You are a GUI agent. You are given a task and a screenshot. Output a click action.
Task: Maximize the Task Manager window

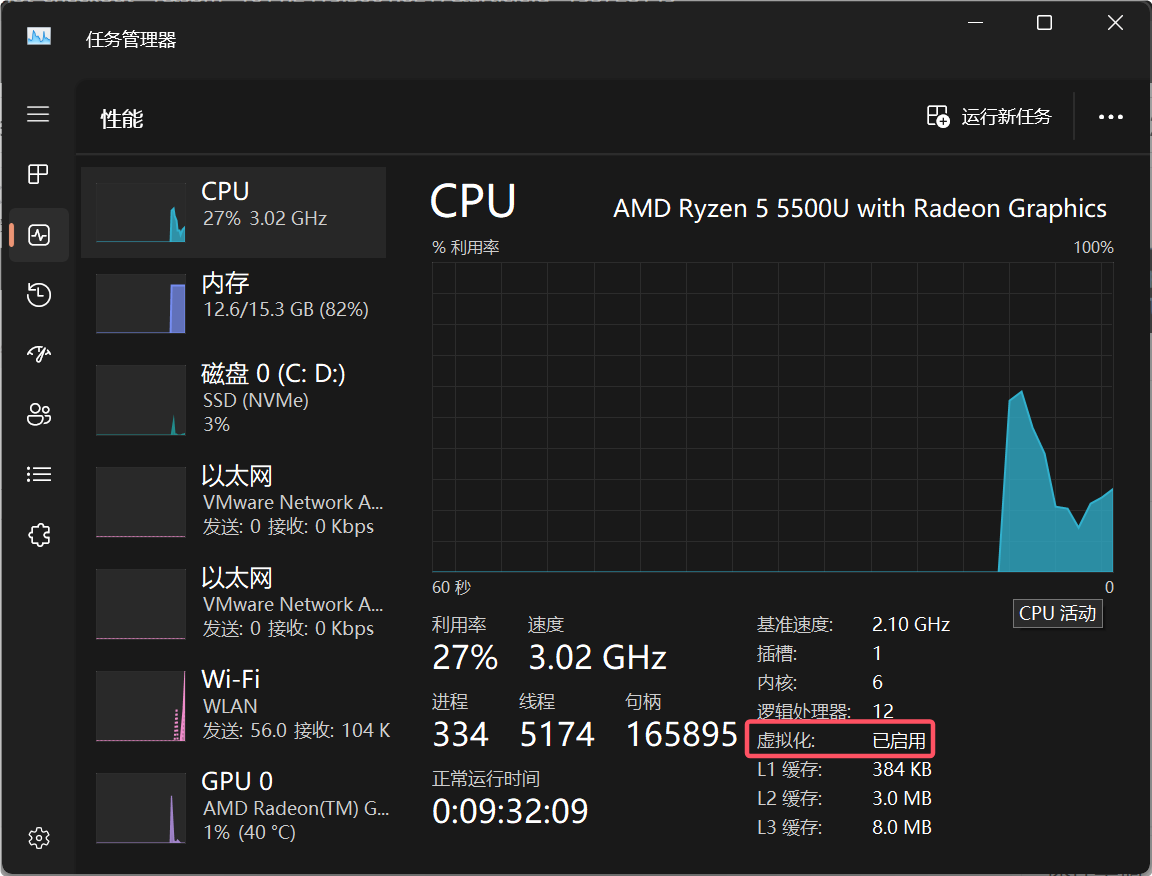pyautogui.click(x=1044, y=23)
